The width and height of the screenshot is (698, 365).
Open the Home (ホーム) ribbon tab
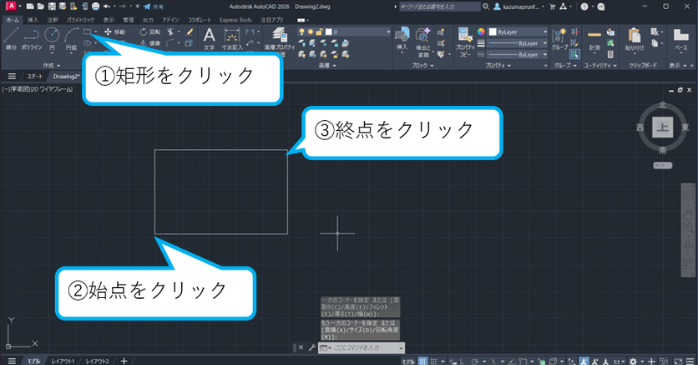pos(12,20)
